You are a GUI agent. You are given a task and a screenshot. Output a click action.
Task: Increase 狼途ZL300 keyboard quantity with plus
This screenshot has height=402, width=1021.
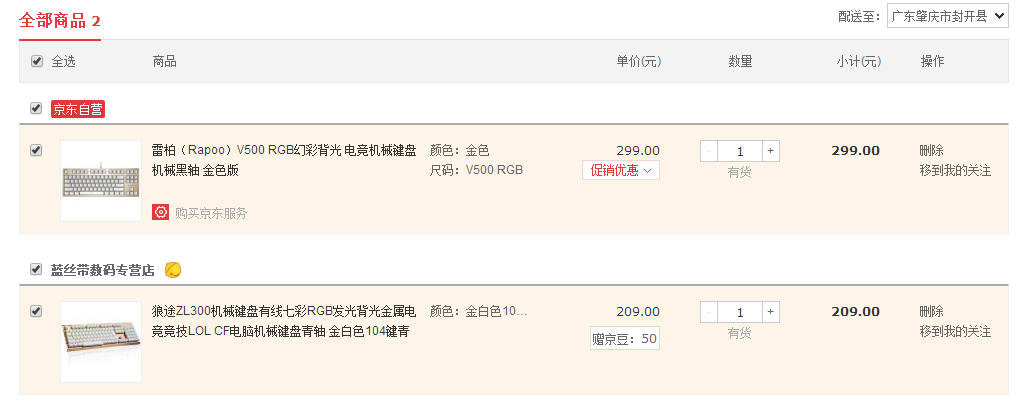[770, 312]
